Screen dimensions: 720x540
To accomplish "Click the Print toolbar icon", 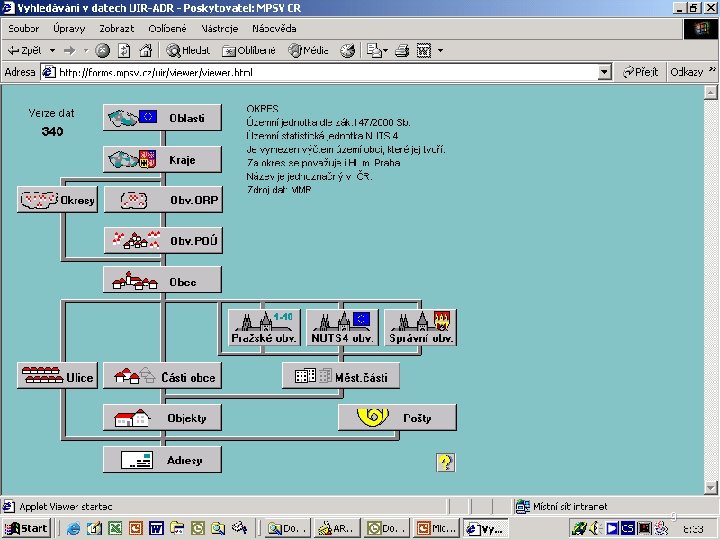I will 402,51.
